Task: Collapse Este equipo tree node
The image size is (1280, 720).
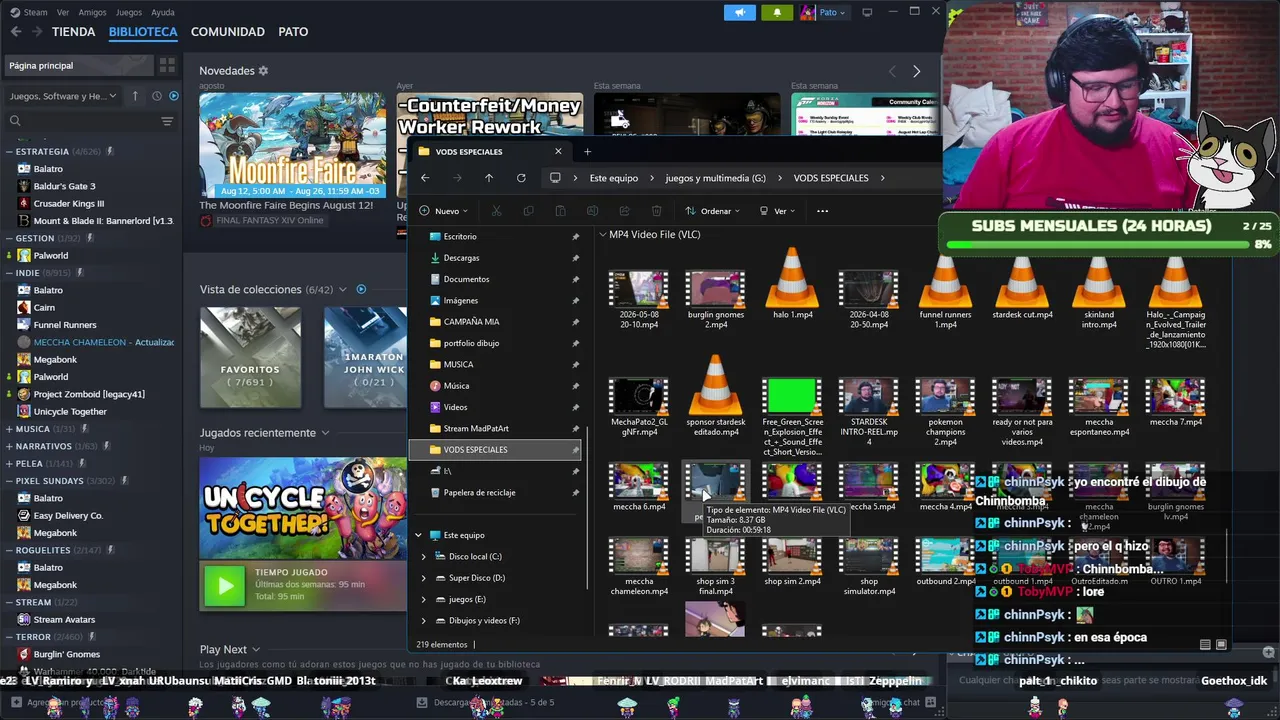Action: point(418,535)
